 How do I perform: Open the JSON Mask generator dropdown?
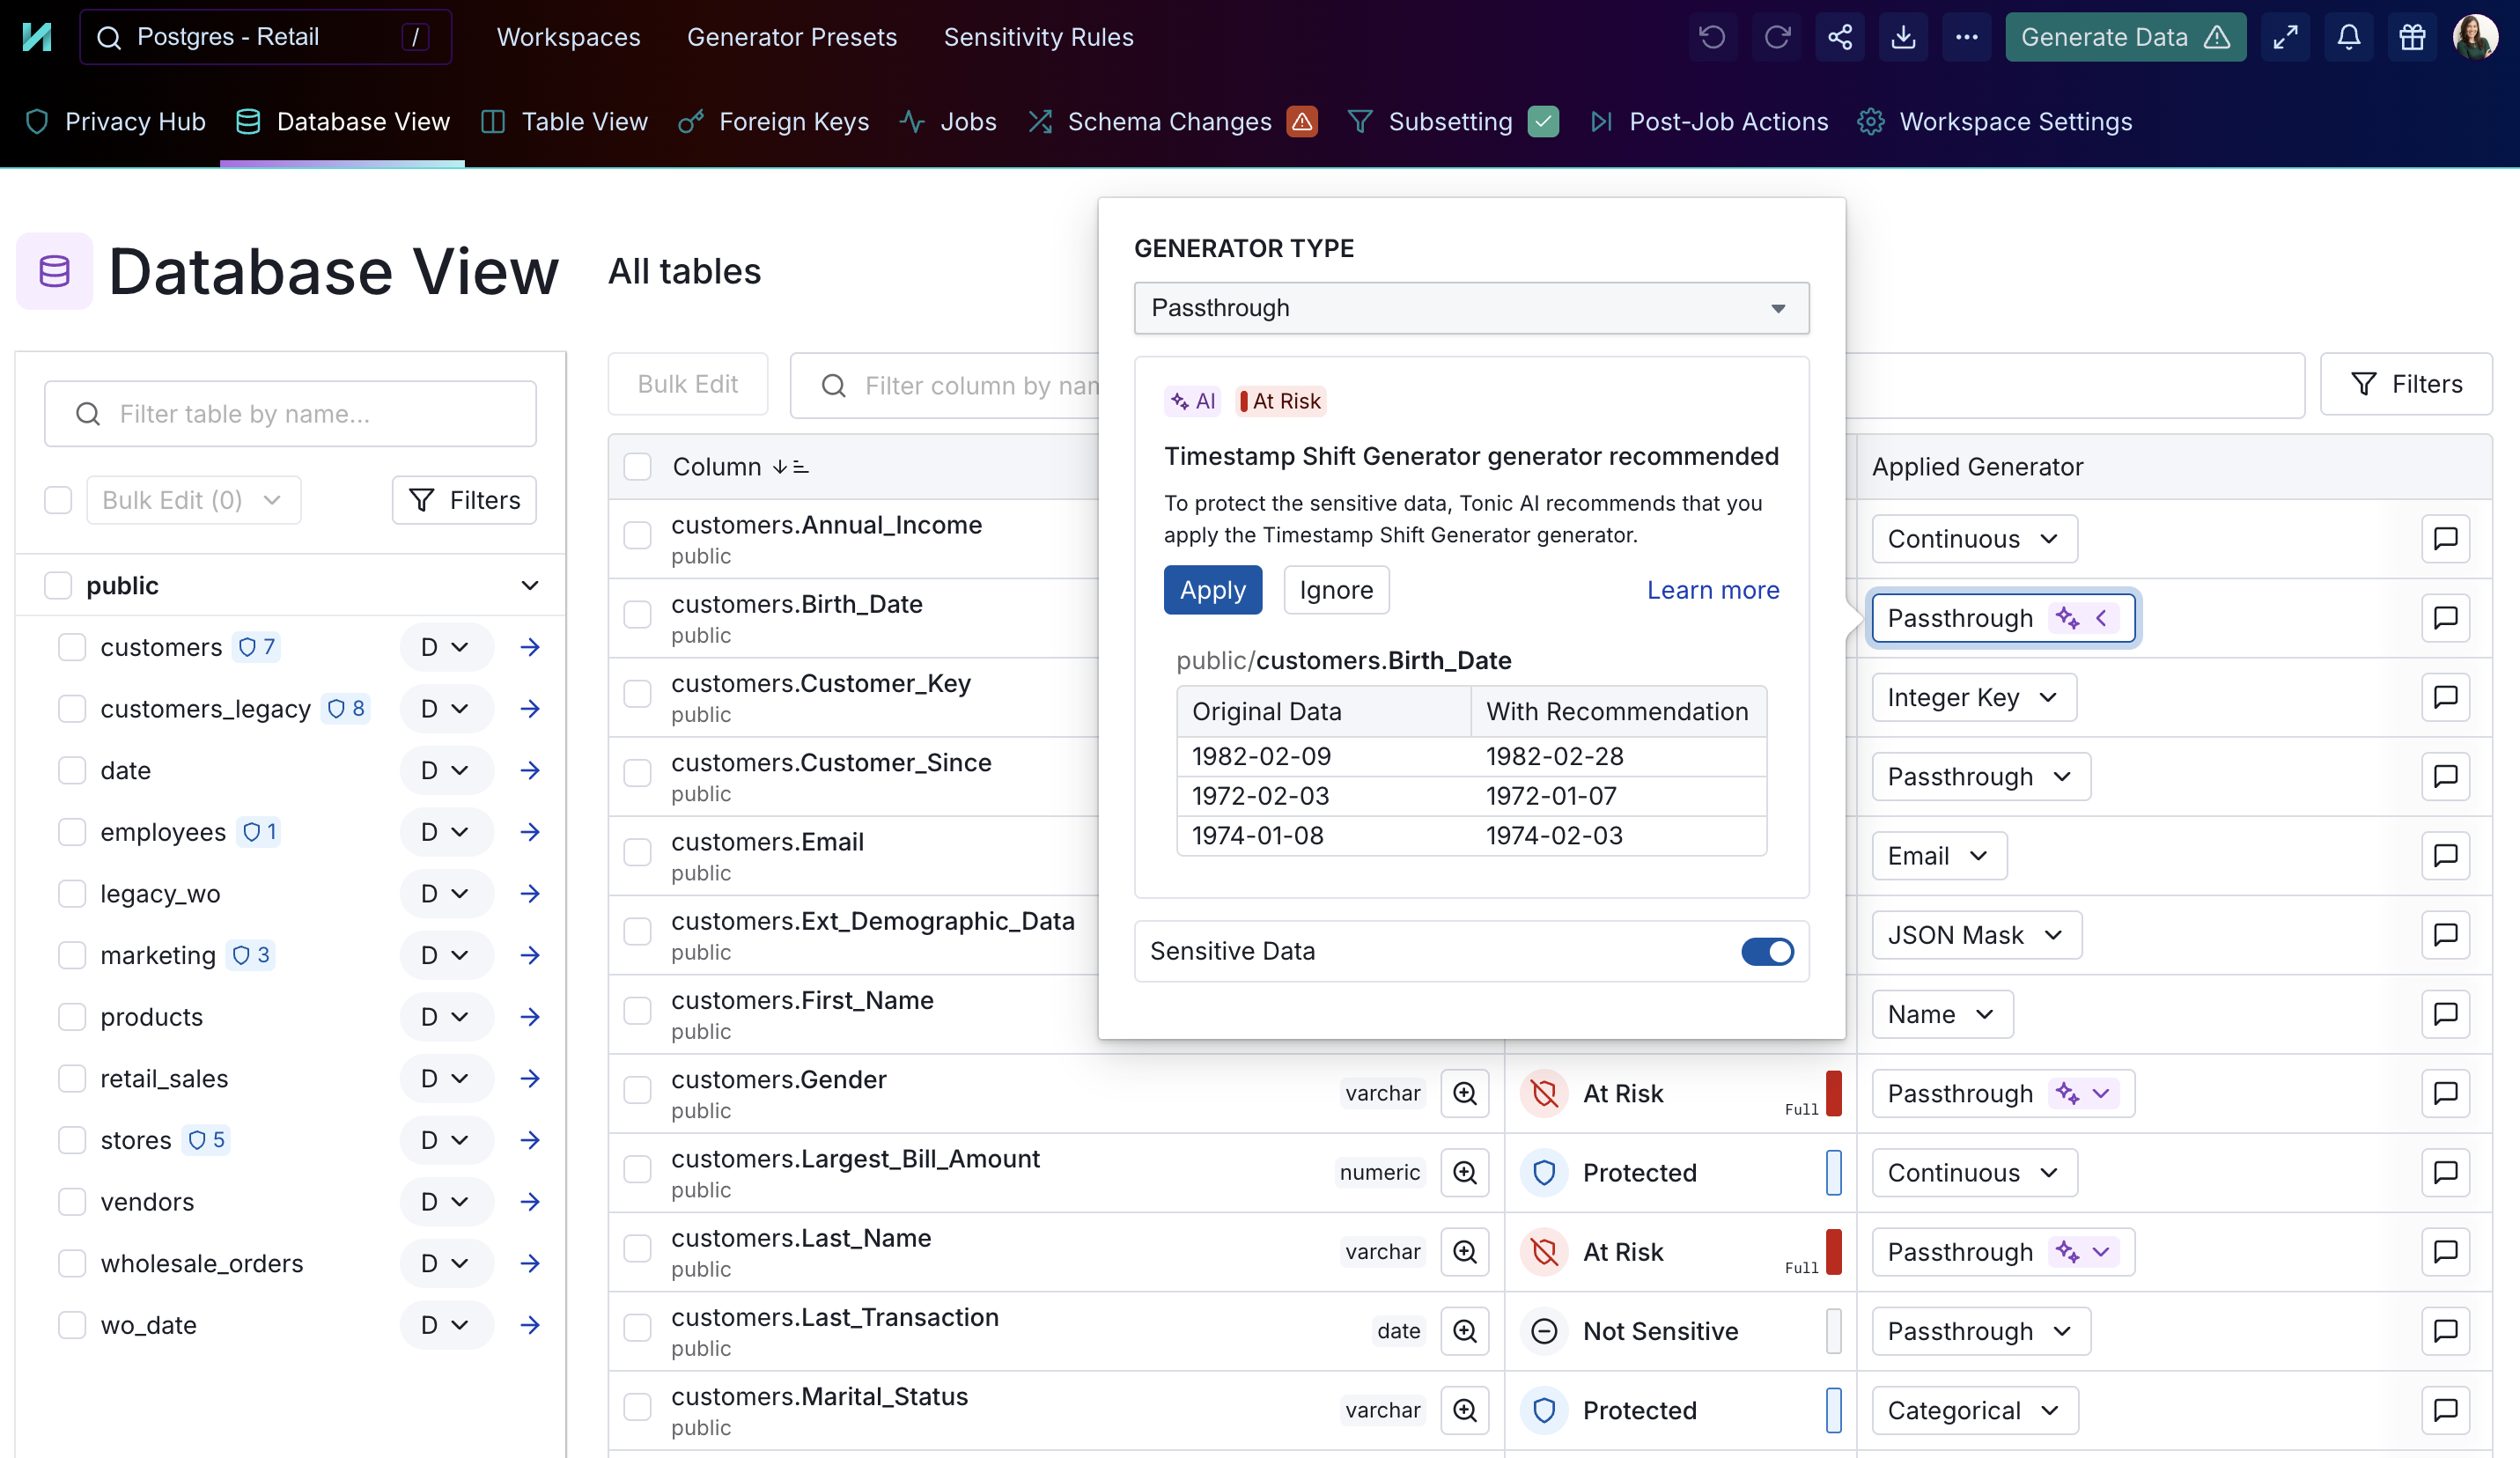click(1976, 935)
